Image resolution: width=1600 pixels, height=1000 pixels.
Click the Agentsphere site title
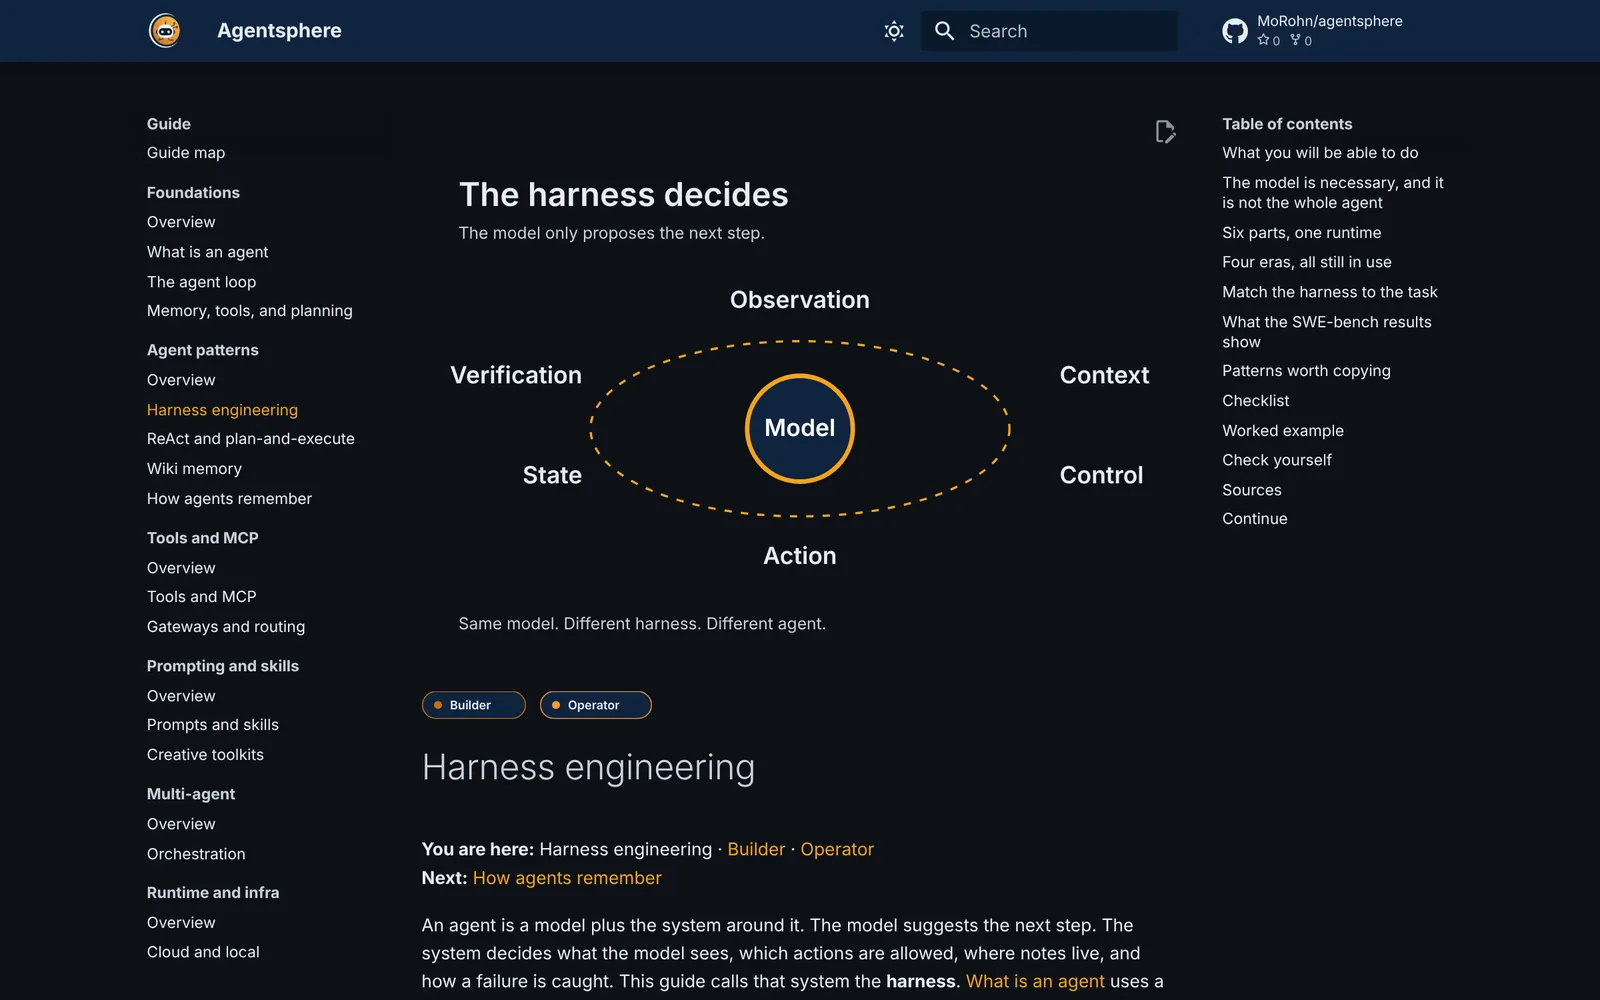(x=279, y=31)
